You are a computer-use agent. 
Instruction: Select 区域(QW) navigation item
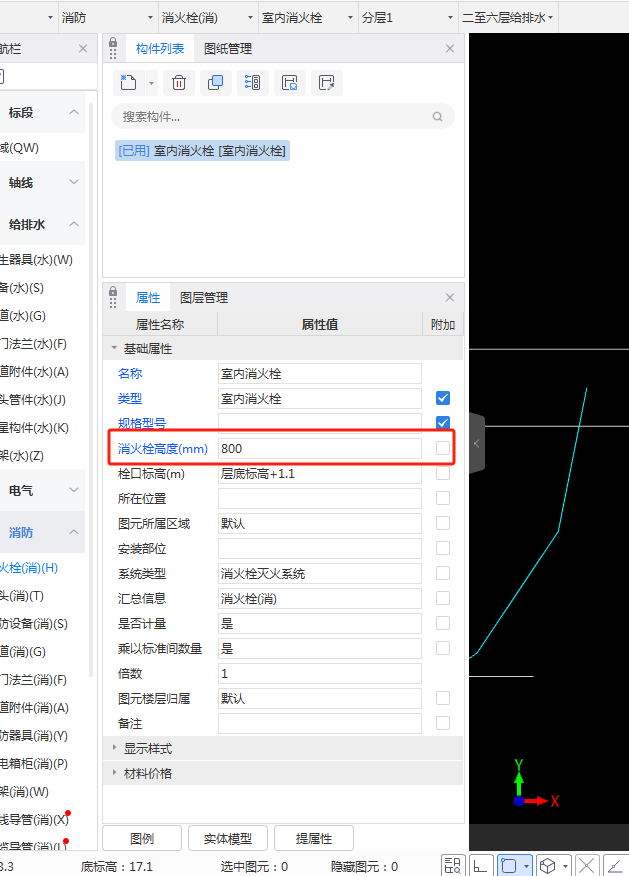click(x=20, y=147)
